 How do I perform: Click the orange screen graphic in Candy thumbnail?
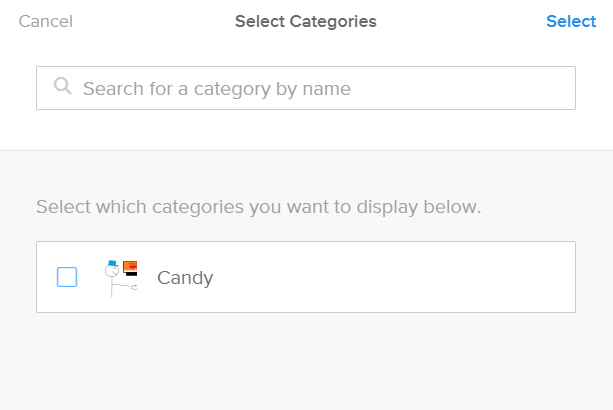130,267
